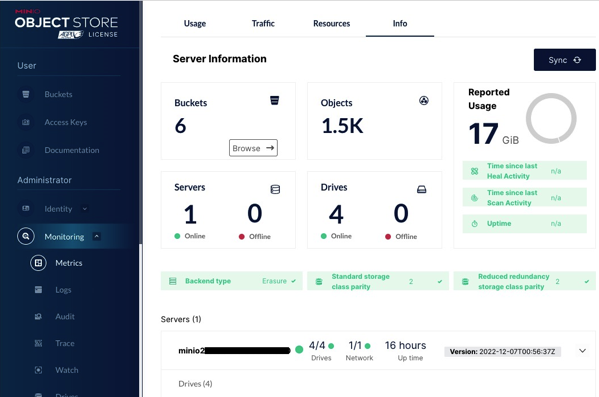
Task: Click the 'Drives (4)' heading
Action: (x=195, y=384)
